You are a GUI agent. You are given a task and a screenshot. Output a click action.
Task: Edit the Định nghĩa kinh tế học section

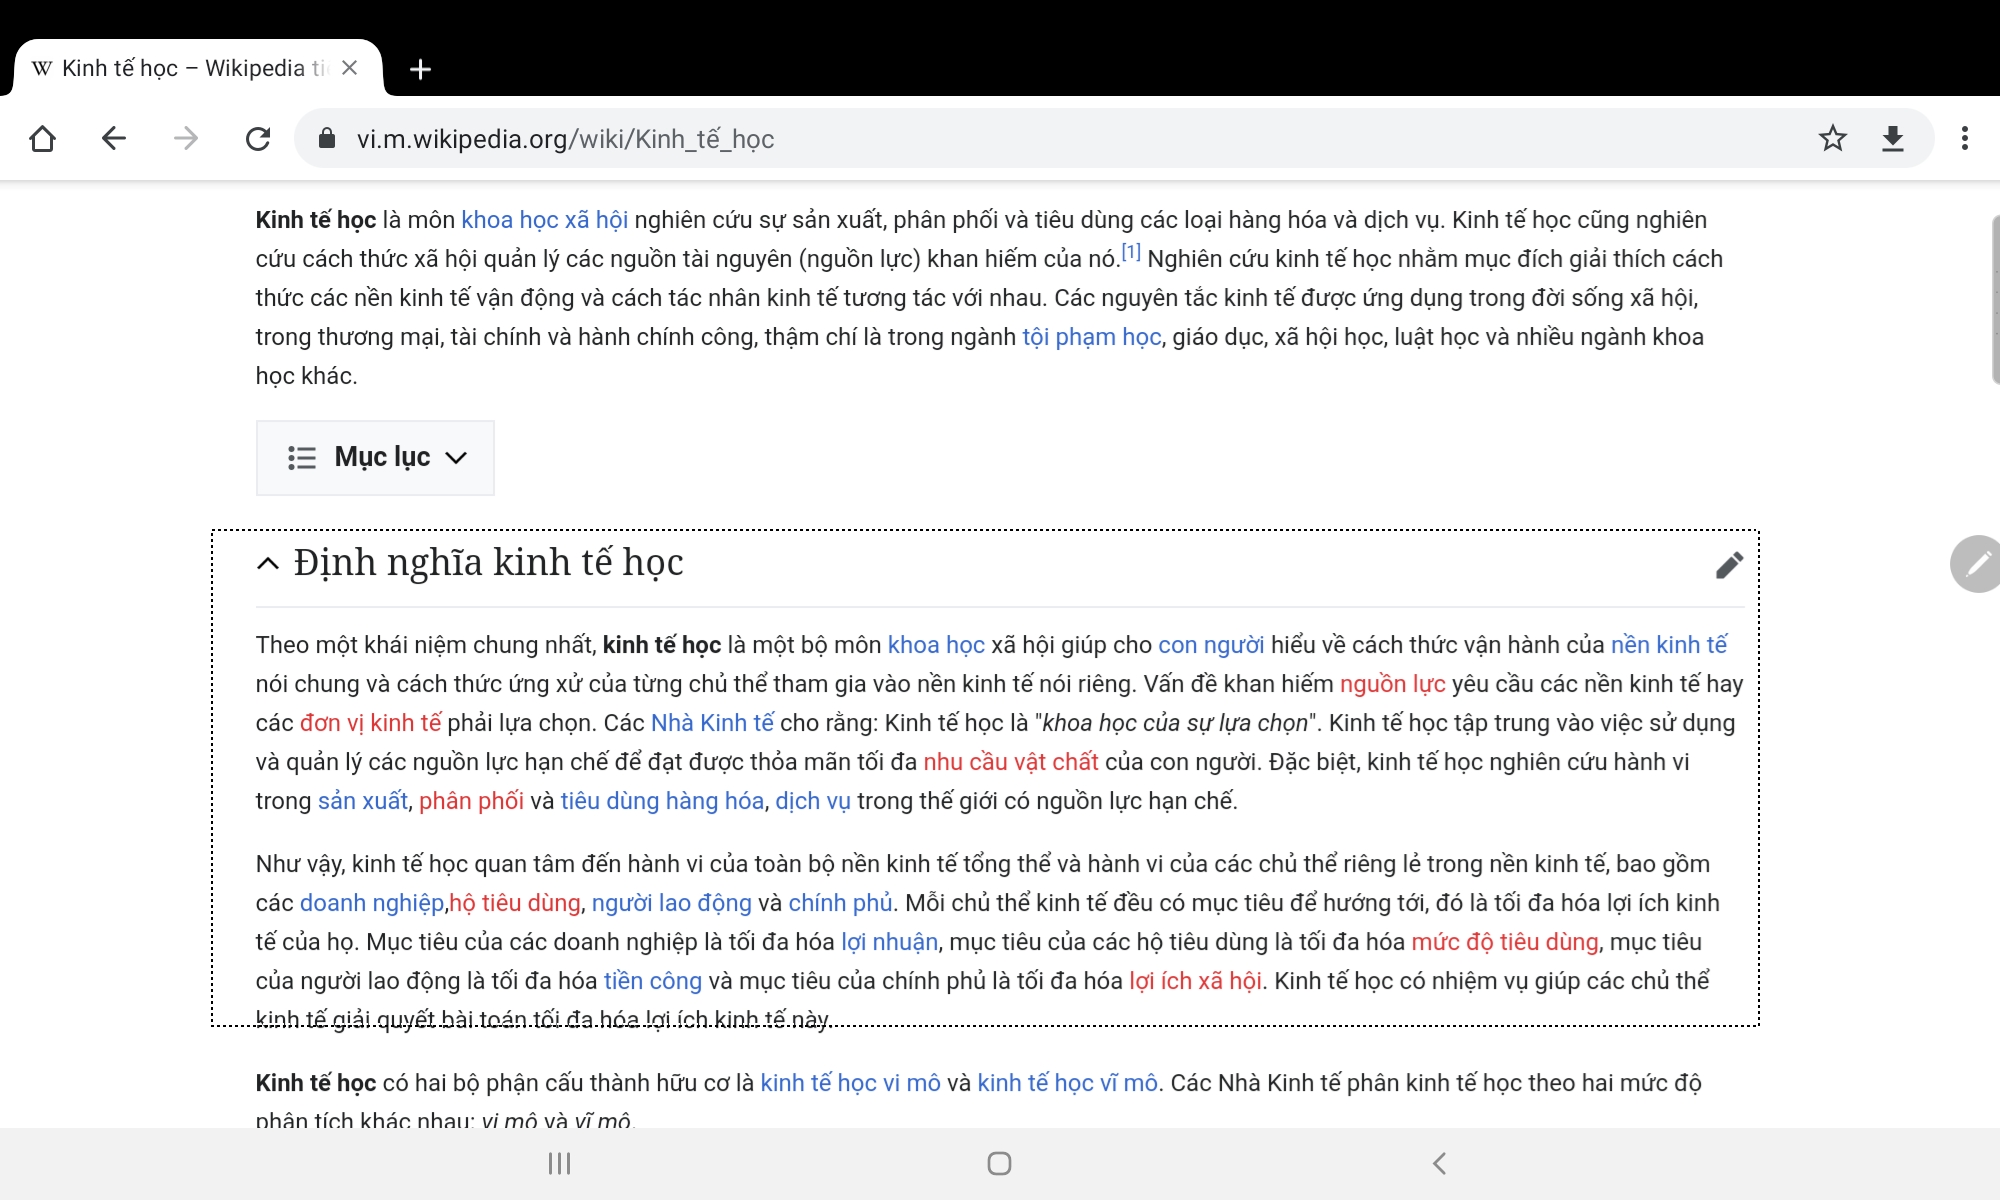[1729, 565]
